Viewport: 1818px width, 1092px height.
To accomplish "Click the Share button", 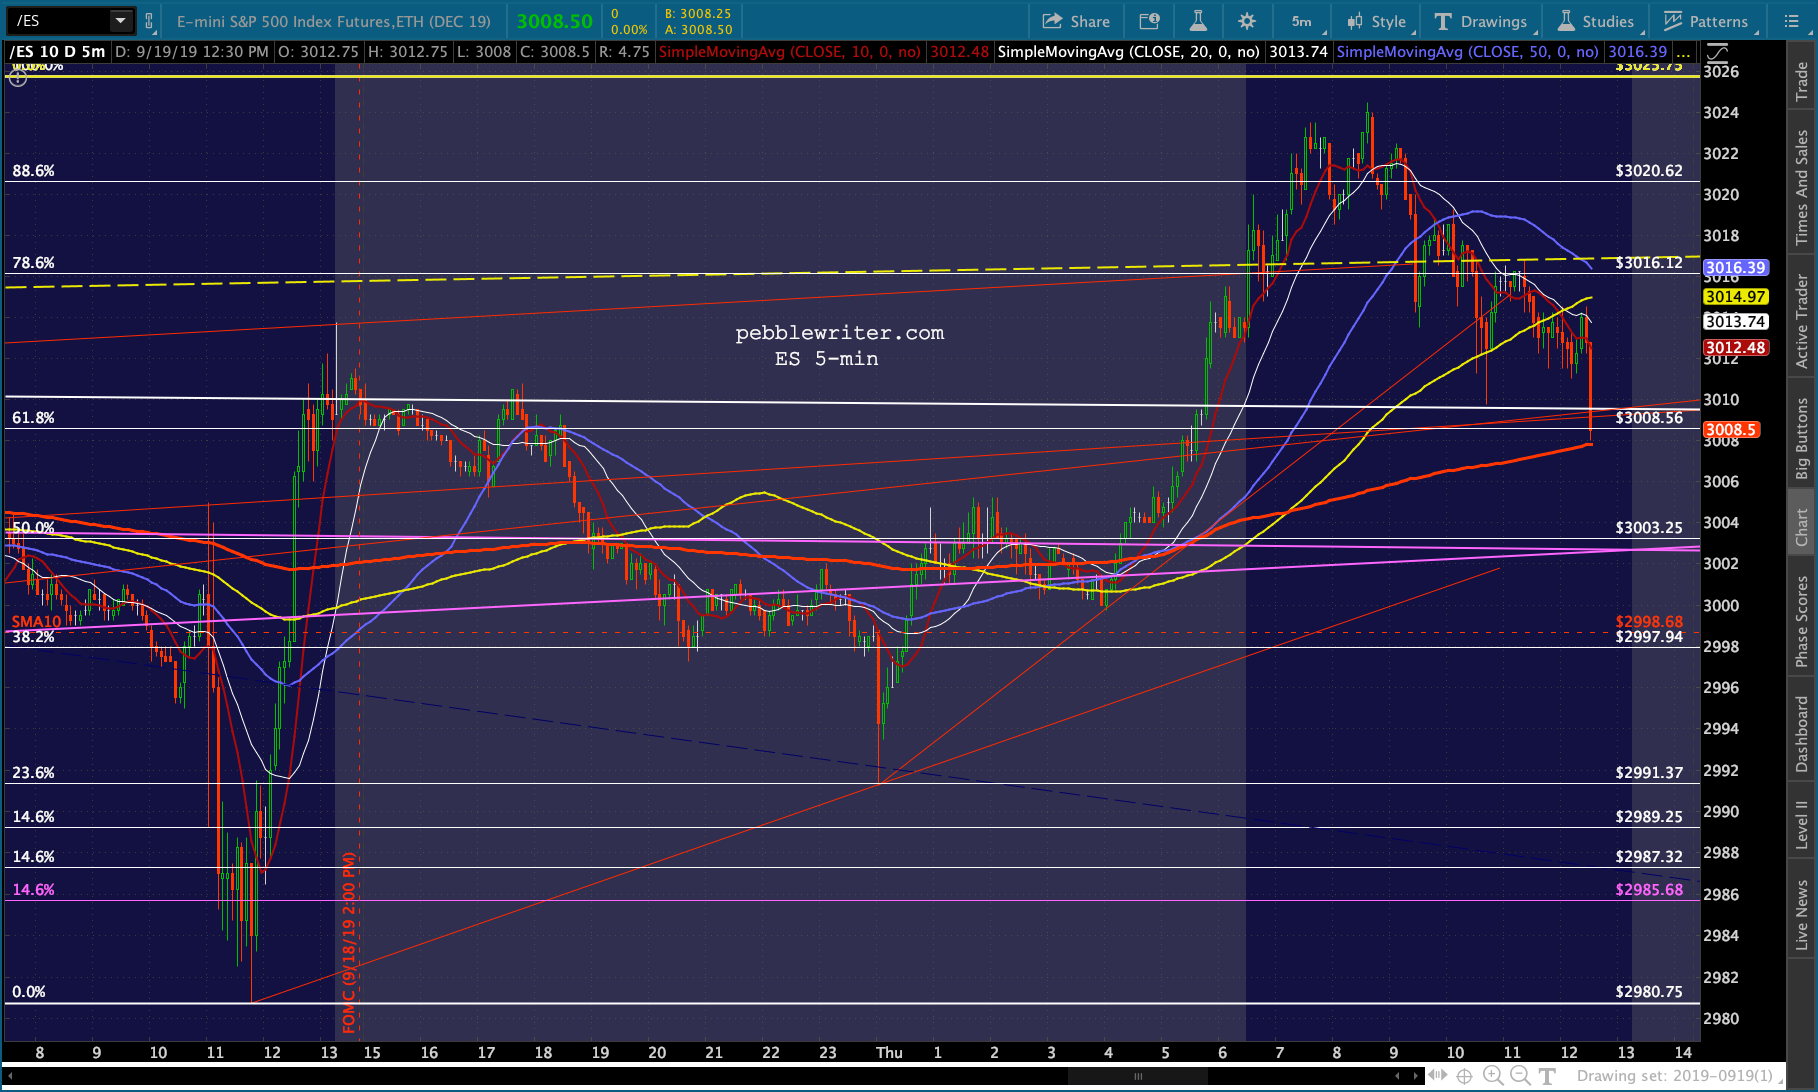I will (1076, 21).
